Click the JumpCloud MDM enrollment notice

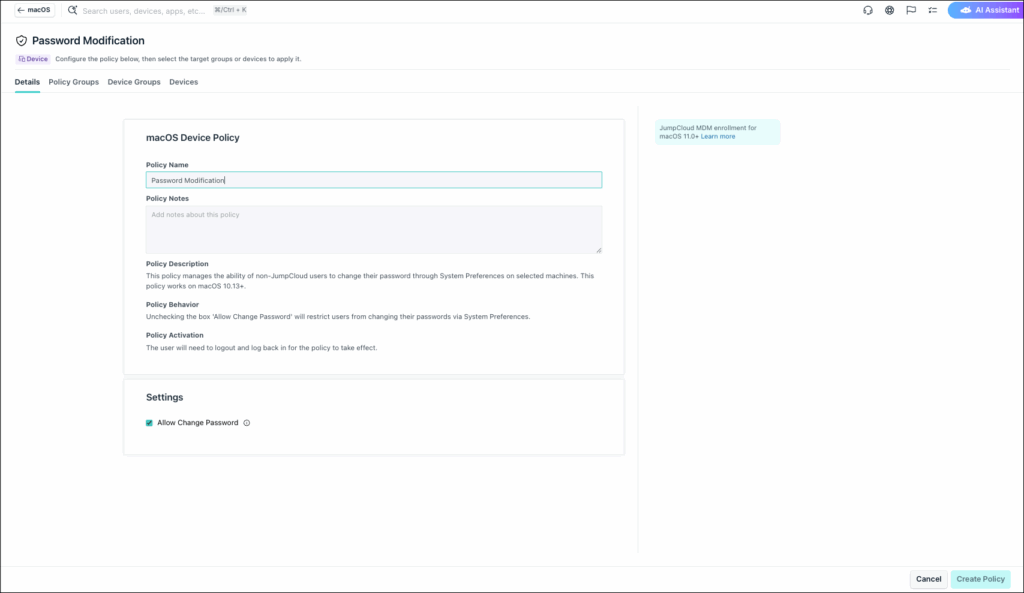[x=717, y=132]
